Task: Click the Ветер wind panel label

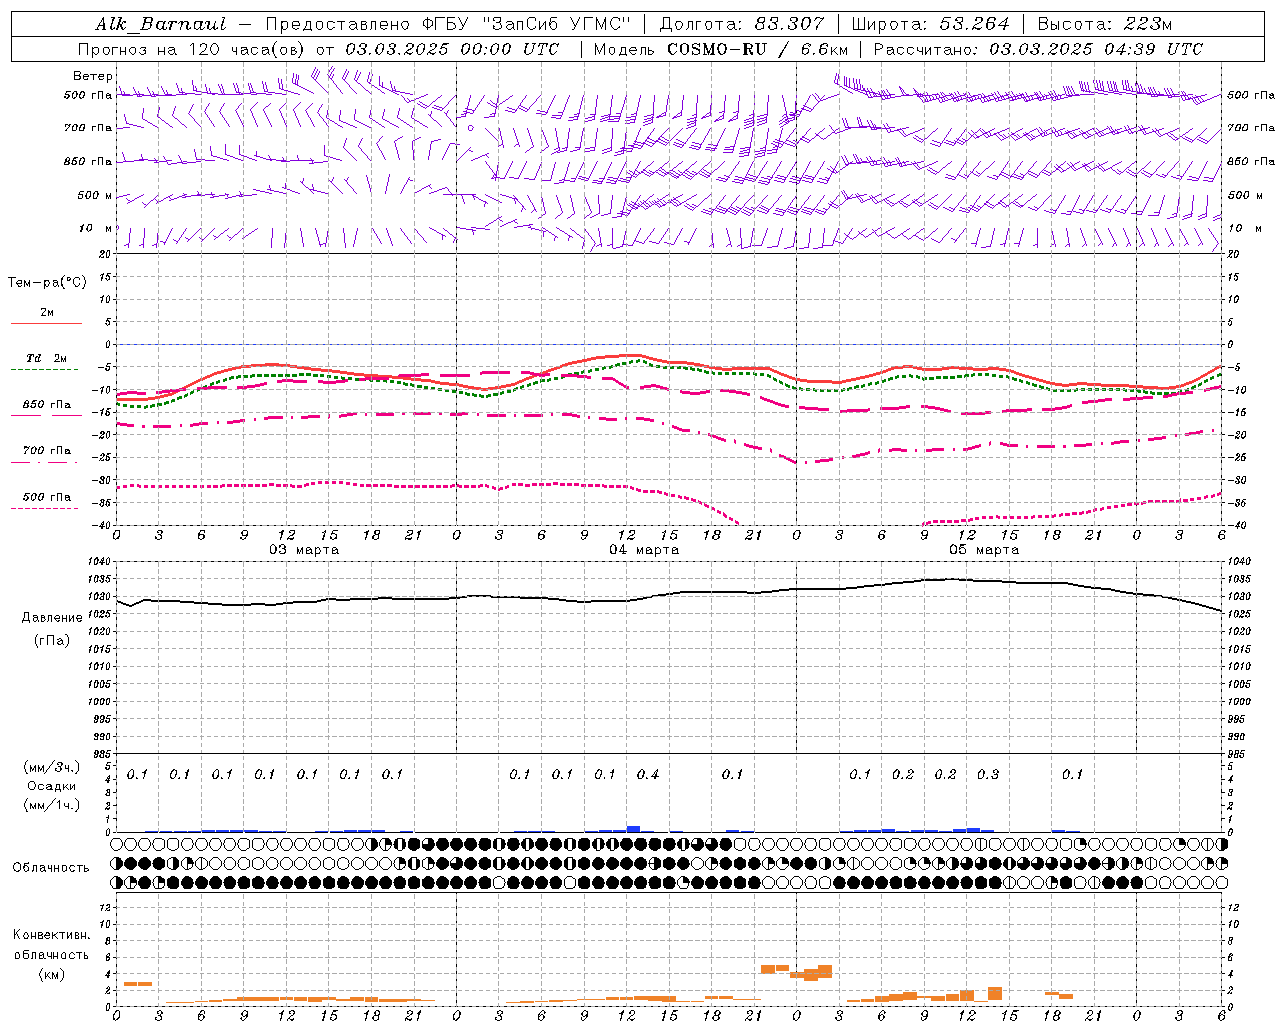Action: (x=93, y=76)
